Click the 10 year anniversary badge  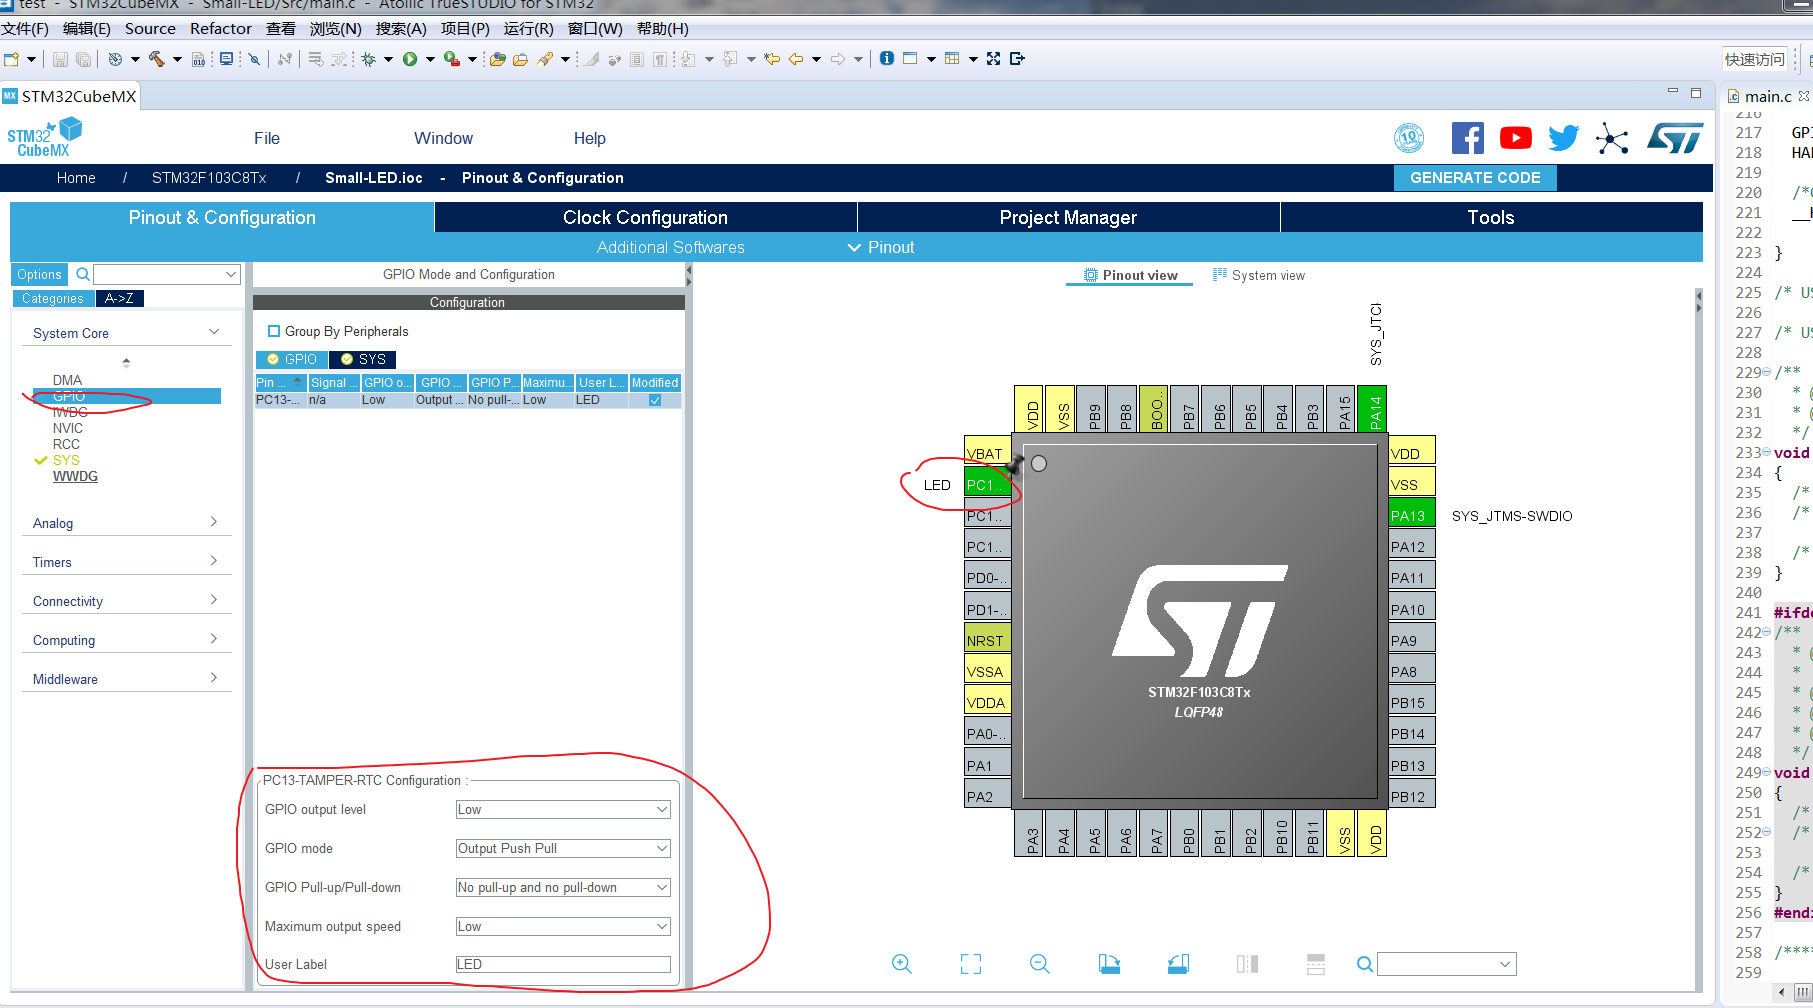(1409, 138)
